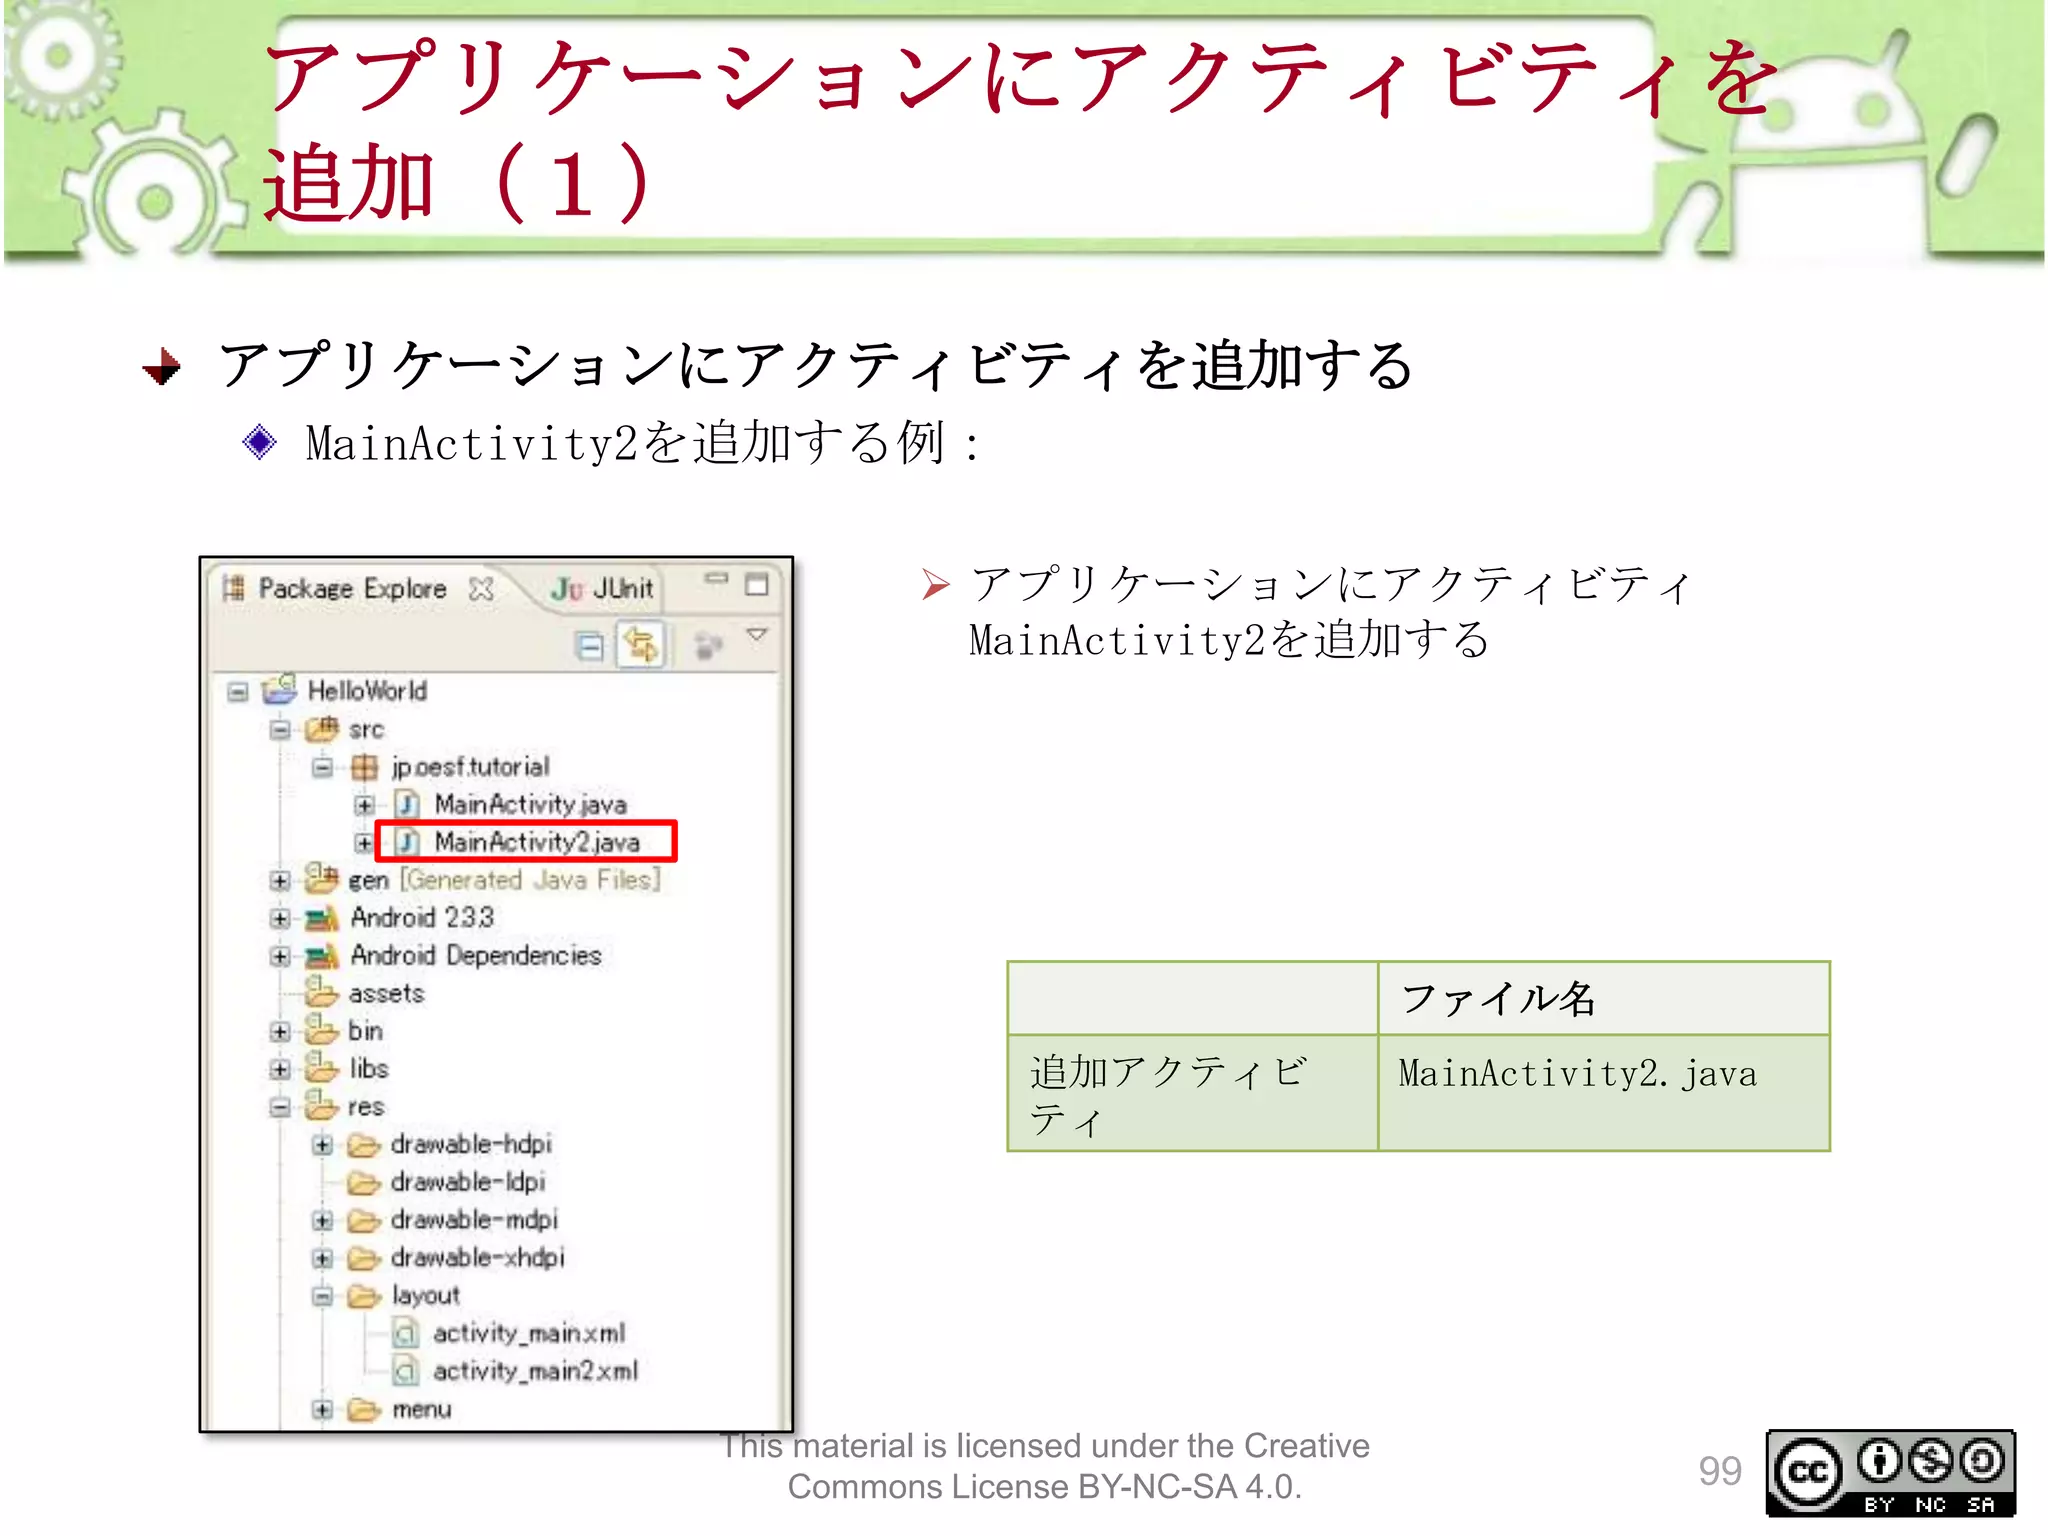Expand the bin folder

point(280,1031)
